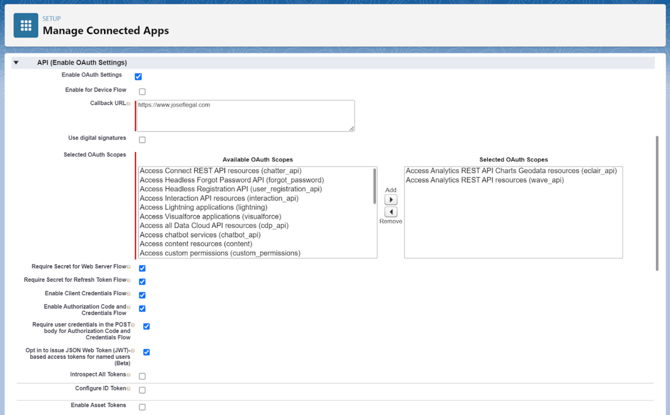
Task: Select Access Analytics REST API resources (wave_api)
Action: tap(485, 180)
